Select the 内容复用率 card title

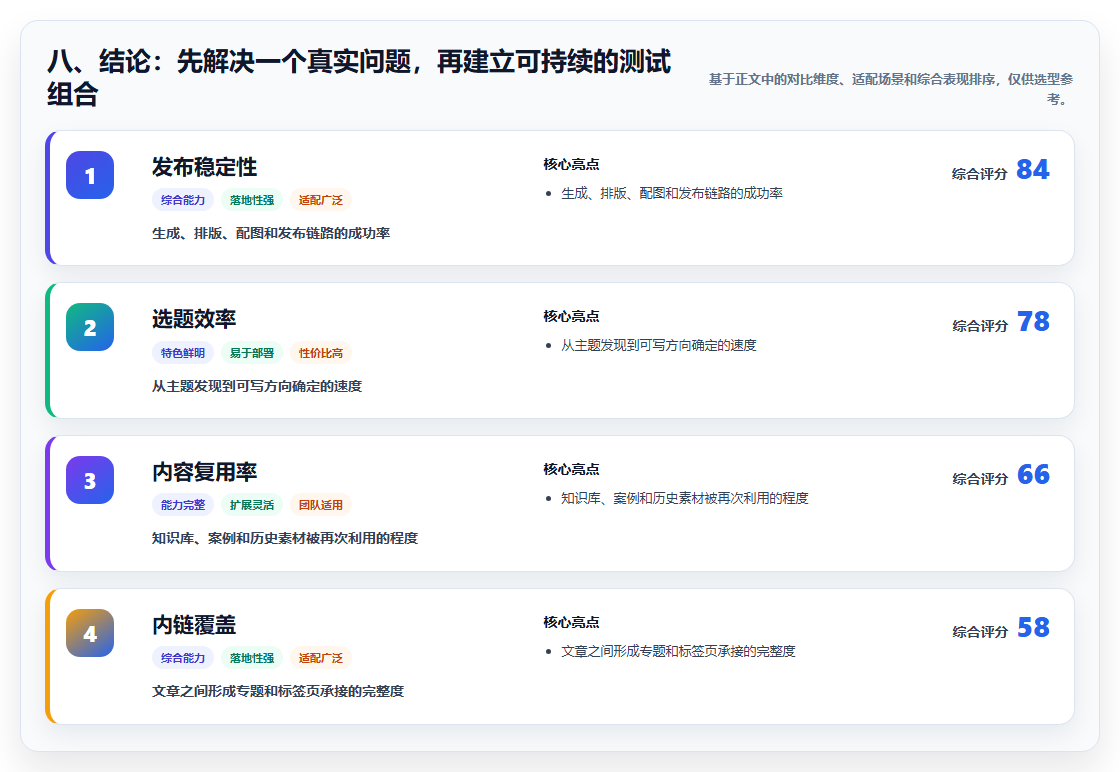tap(204, 471)
